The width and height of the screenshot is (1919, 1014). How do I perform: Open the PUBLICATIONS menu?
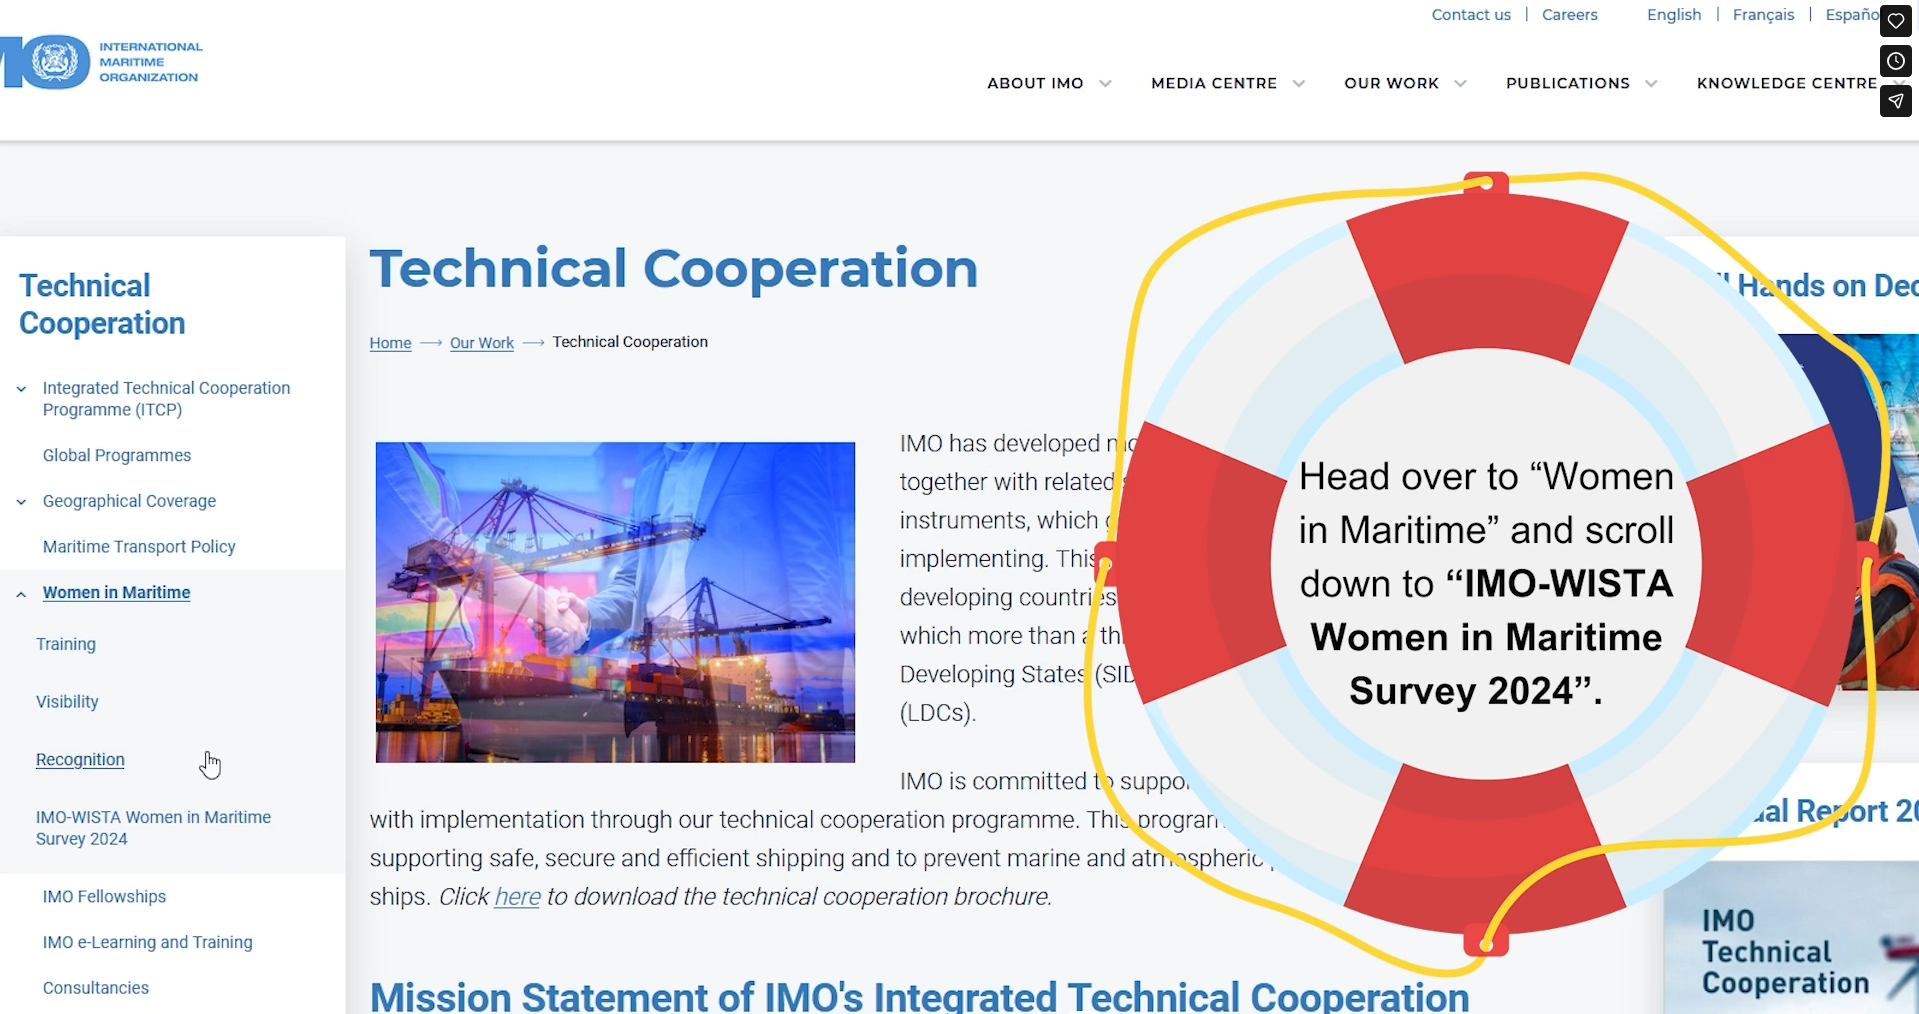point(1568,83)
